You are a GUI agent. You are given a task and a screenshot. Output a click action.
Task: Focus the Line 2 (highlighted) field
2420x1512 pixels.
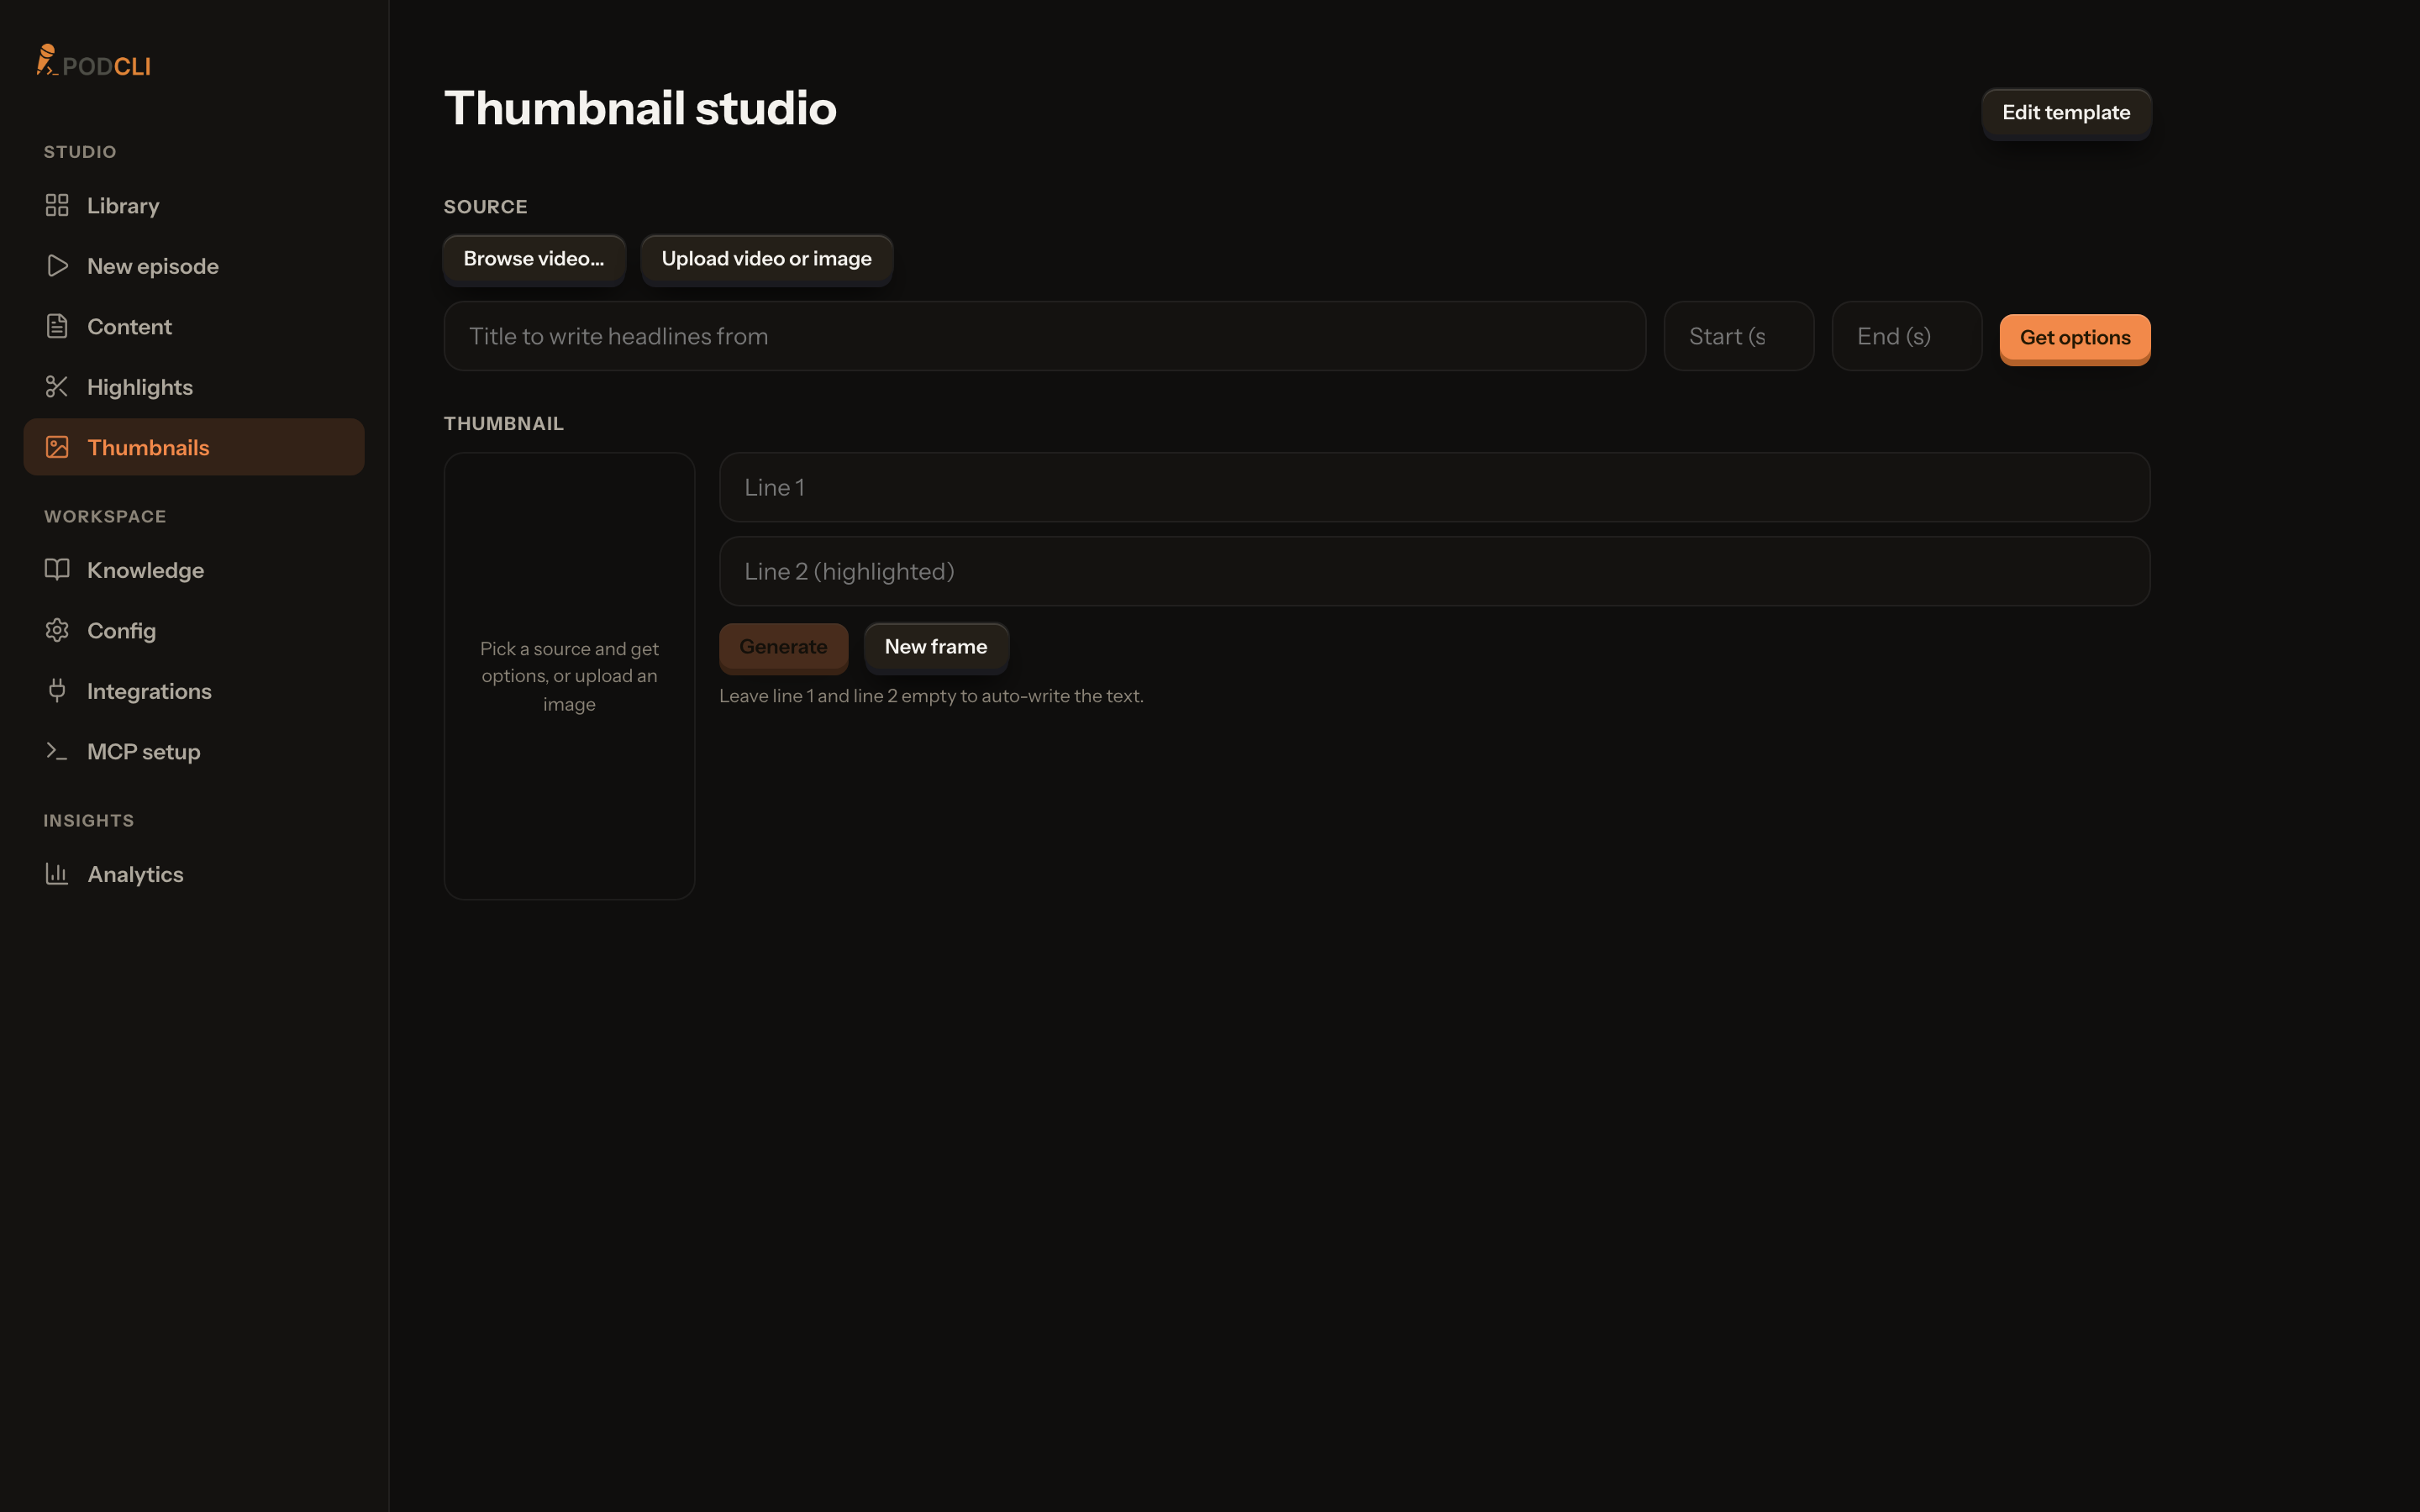point(1435,571)
